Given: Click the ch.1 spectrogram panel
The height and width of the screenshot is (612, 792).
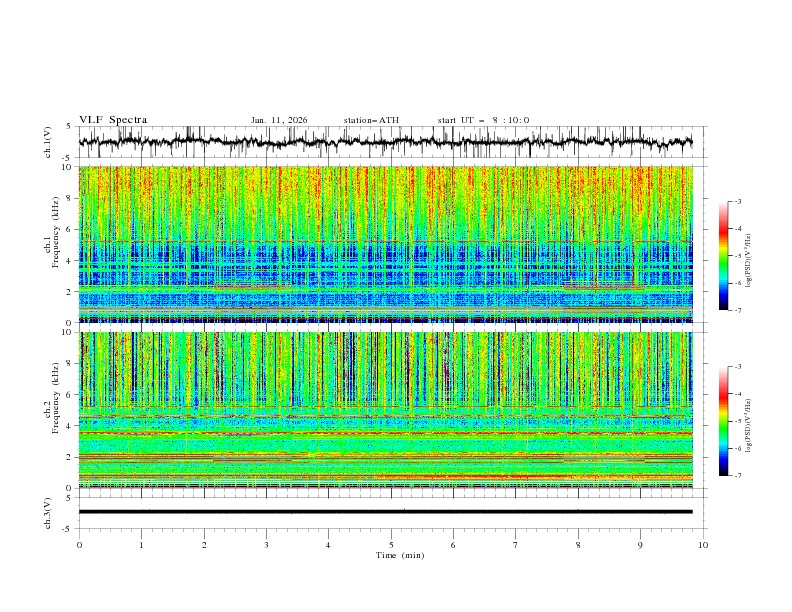Looking at the screenshot, I should coord(386,244).
